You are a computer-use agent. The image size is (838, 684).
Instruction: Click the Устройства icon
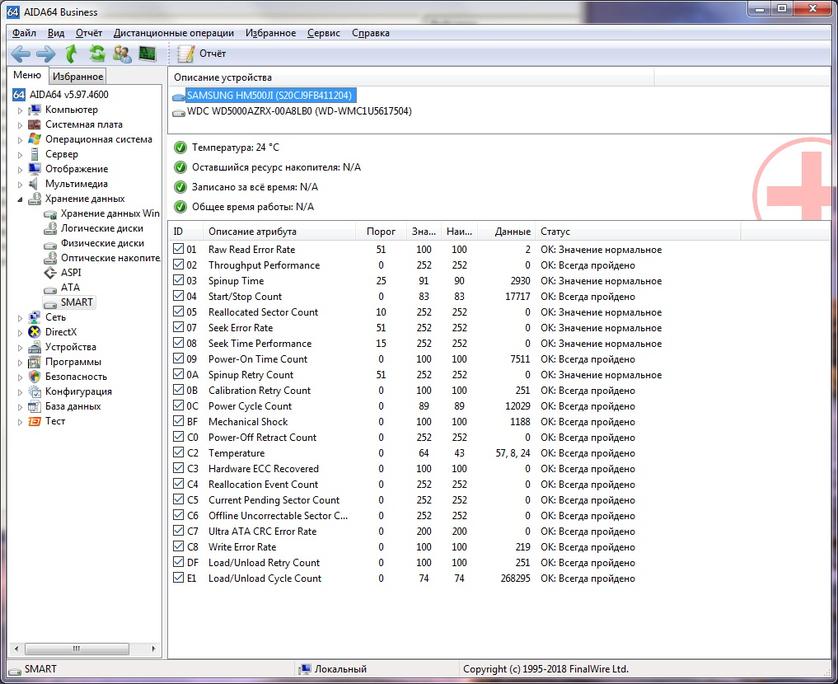point(35,347)
